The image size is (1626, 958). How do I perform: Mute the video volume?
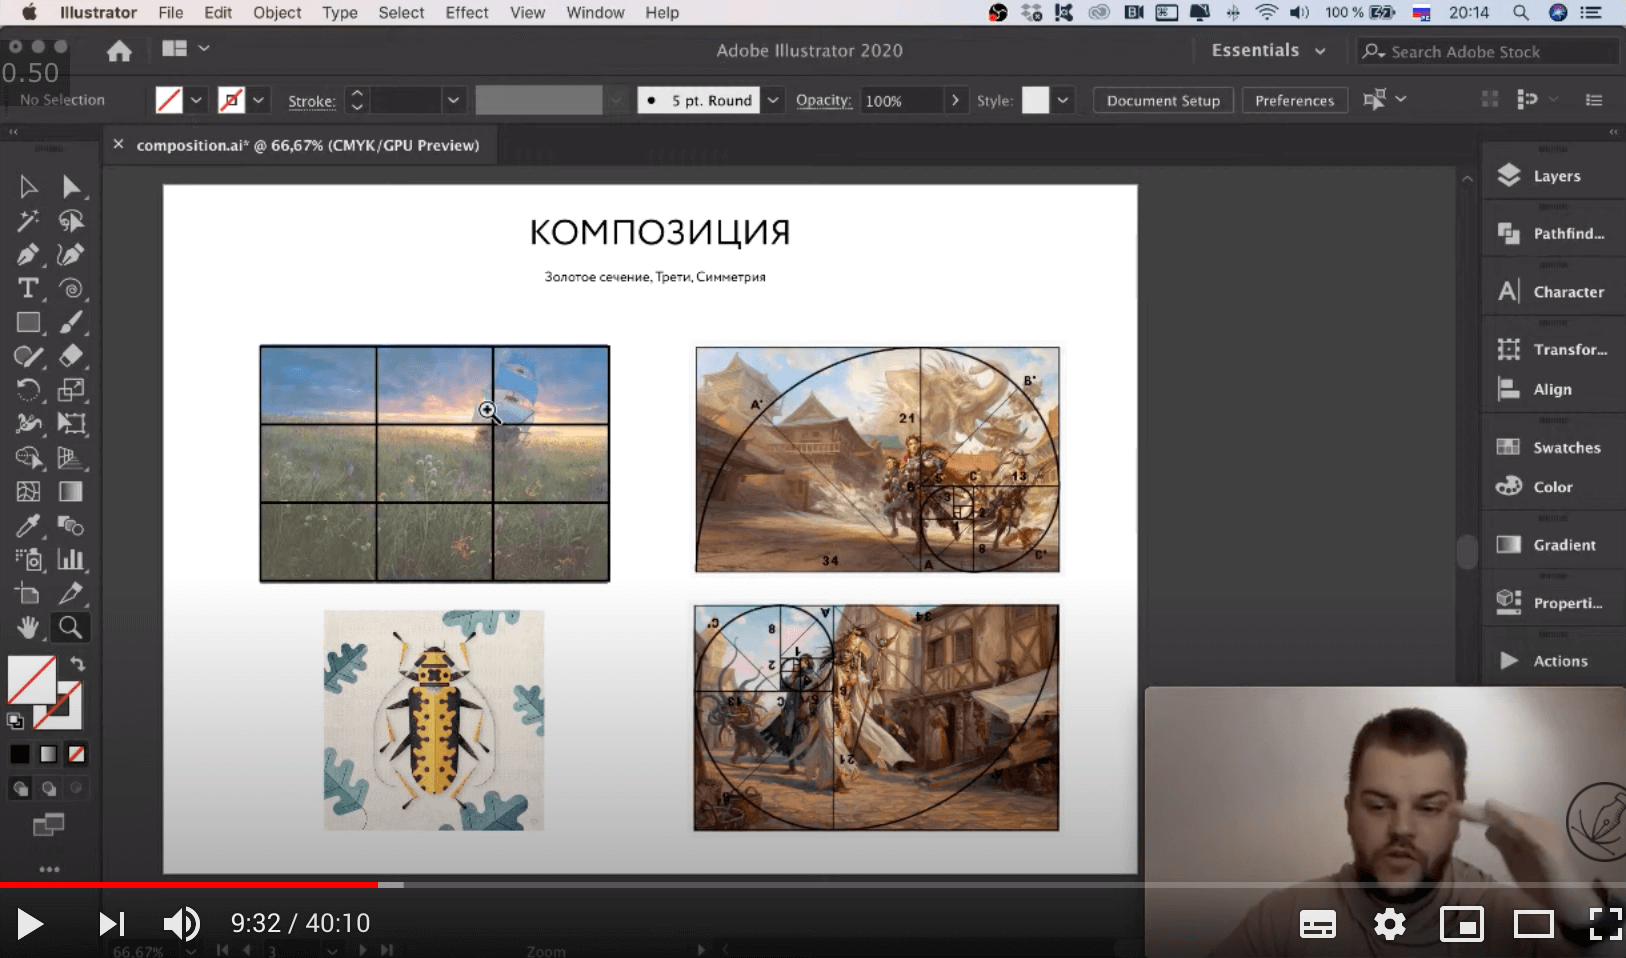click(181, 923)
